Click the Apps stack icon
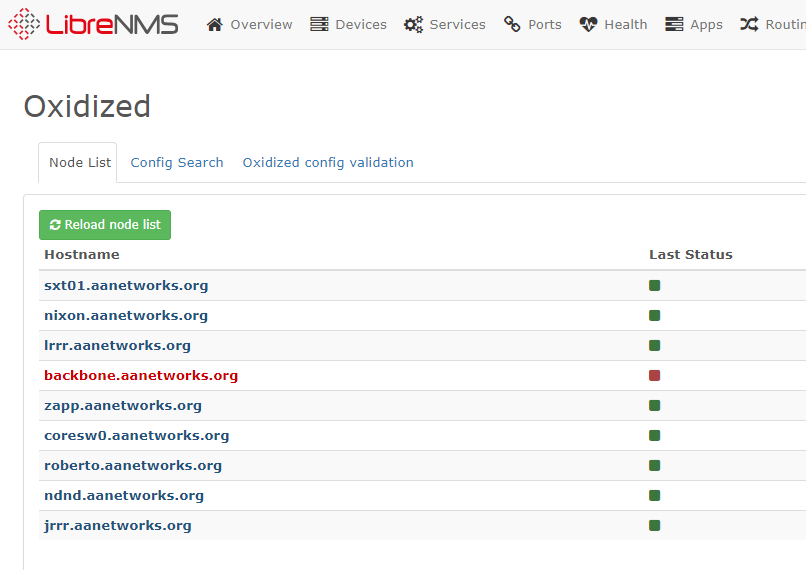806x570 pixels. 674,24
